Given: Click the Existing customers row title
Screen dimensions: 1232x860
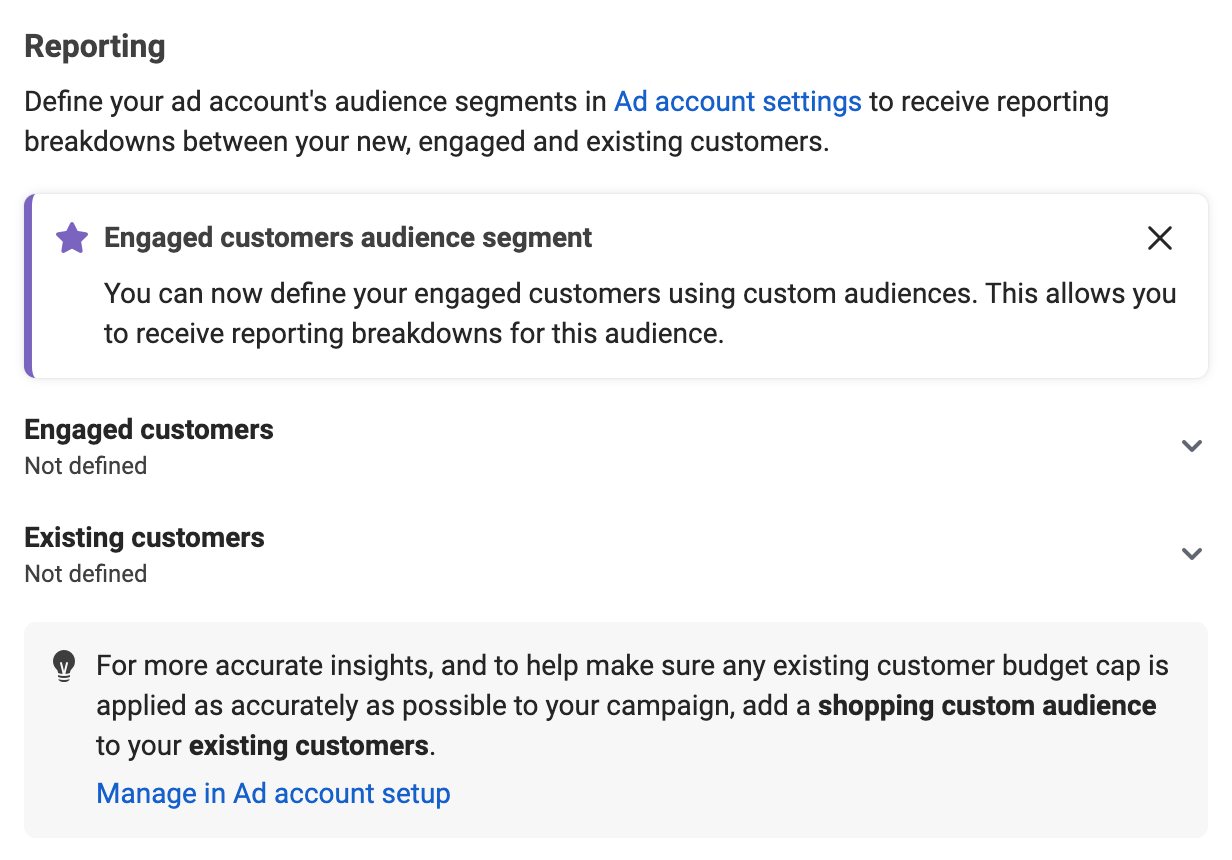Looking at the screenshot, I should point(144,538).
